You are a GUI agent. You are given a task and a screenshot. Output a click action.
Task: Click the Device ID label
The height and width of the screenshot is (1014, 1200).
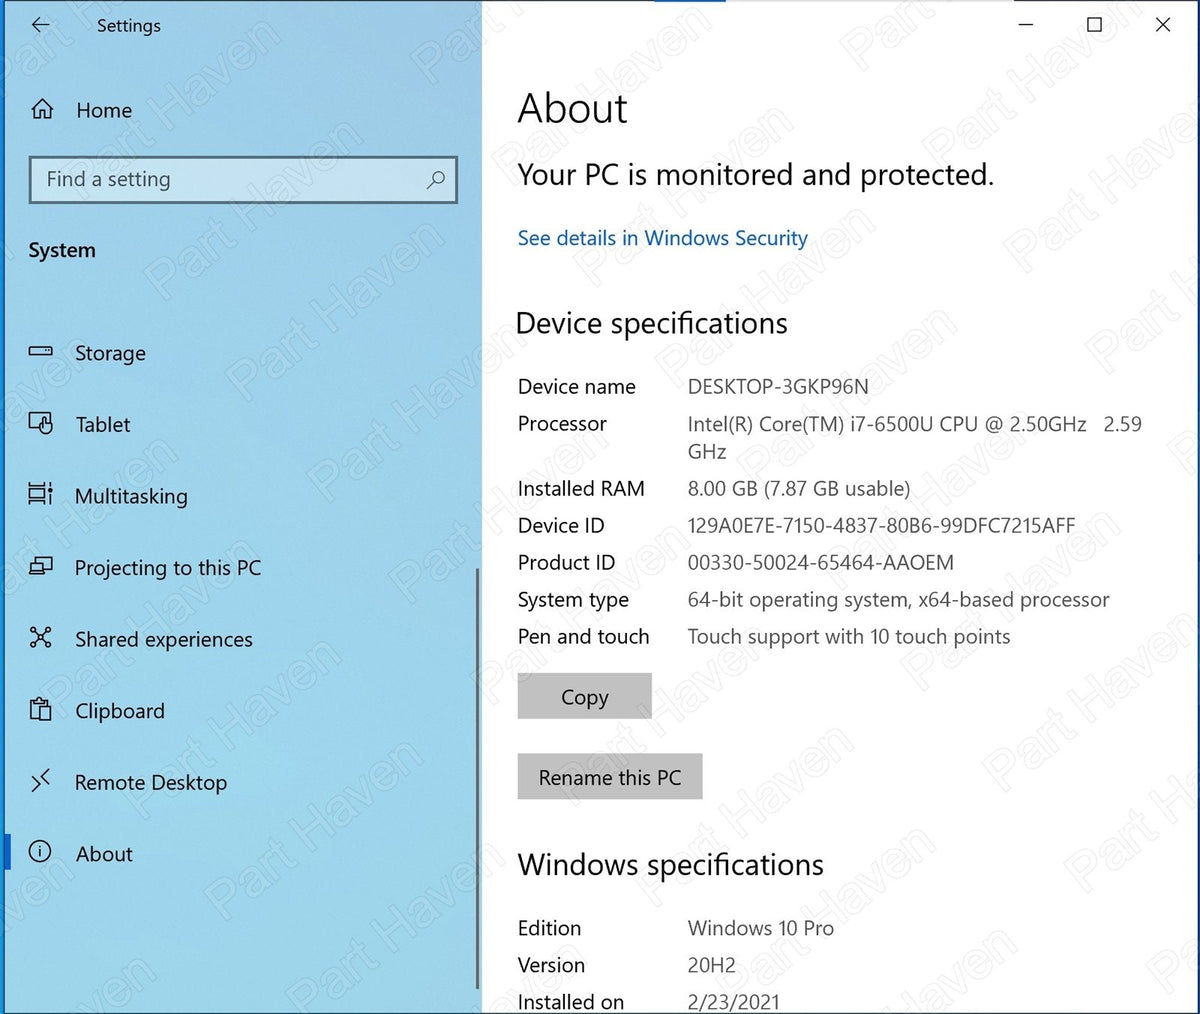pyautogui.click(x=561, y=526)
